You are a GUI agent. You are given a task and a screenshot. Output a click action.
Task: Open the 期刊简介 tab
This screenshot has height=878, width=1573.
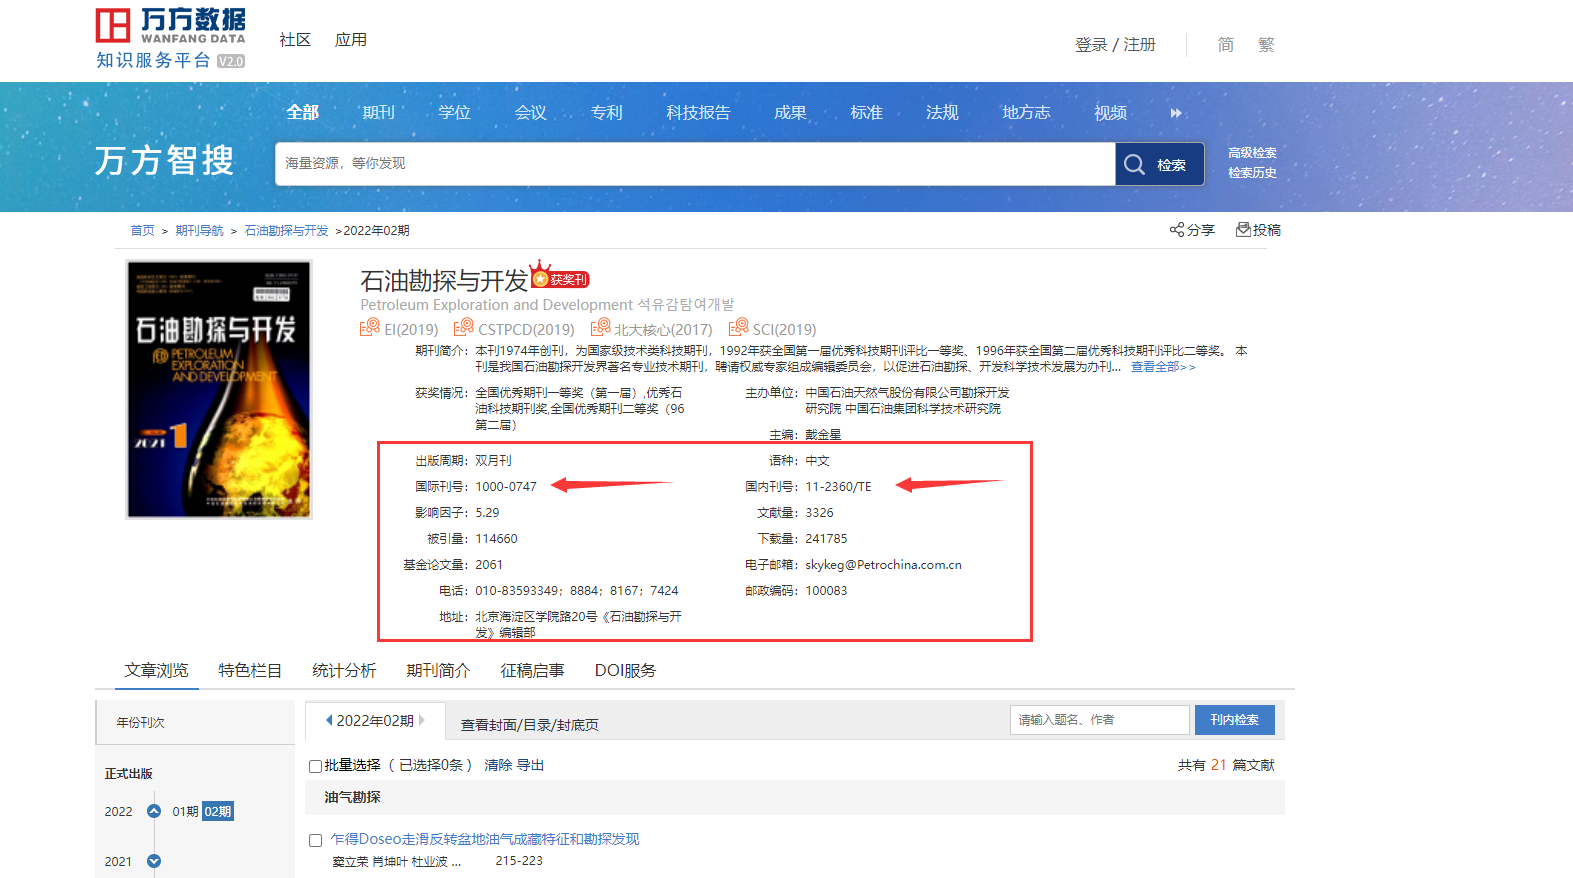tap(438, 670)
